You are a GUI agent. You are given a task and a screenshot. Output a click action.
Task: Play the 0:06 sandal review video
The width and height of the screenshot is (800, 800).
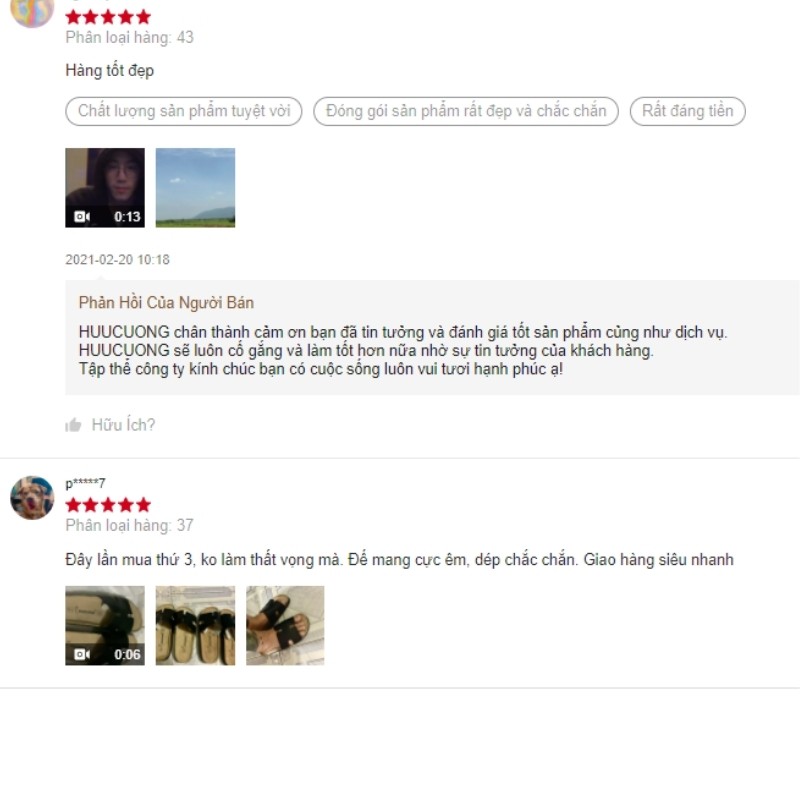(105, 626)
